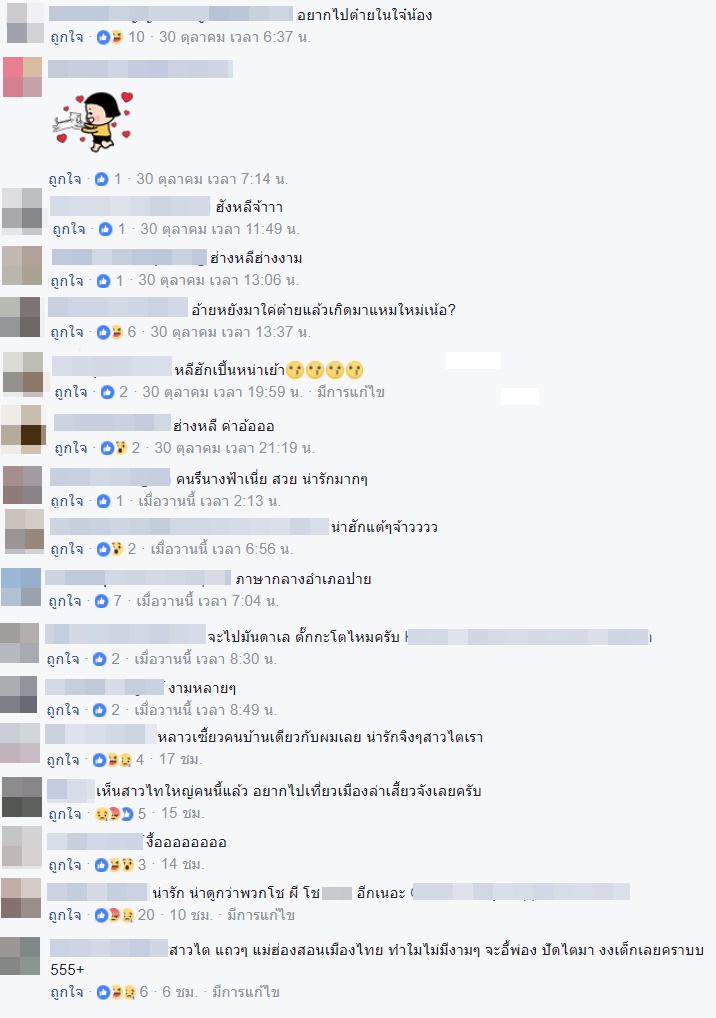Open reaction icons on the 14 ชม. comment
The height and width of the screenshot is (1018, 716).
[x=114, y=864]
